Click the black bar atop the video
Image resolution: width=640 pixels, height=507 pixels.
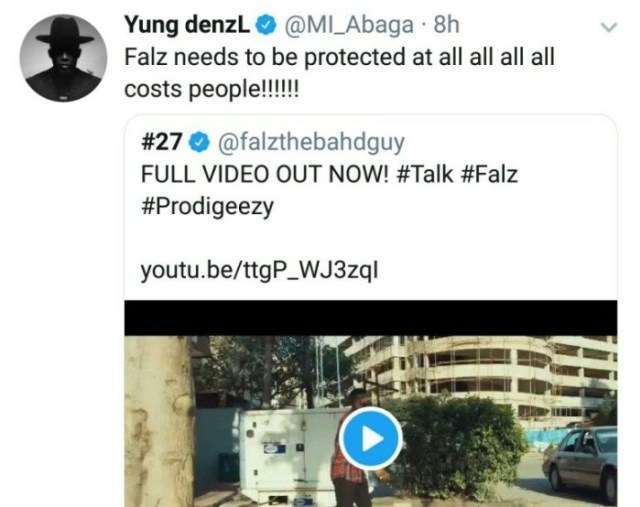point(370,318)
